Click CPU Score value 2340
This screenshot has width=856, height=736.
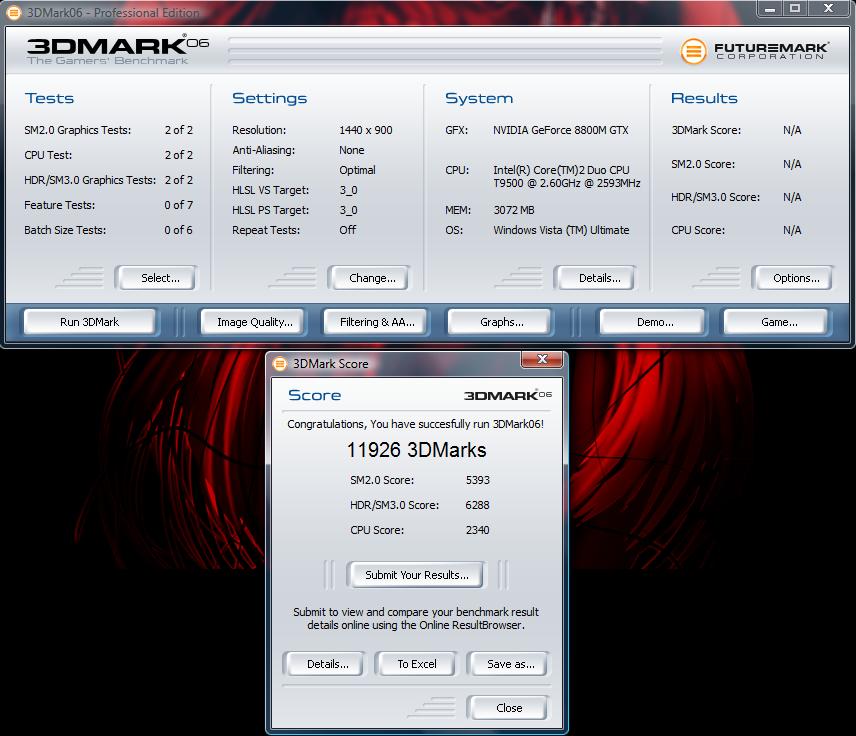pyautogui.click(x=477, y=530)
